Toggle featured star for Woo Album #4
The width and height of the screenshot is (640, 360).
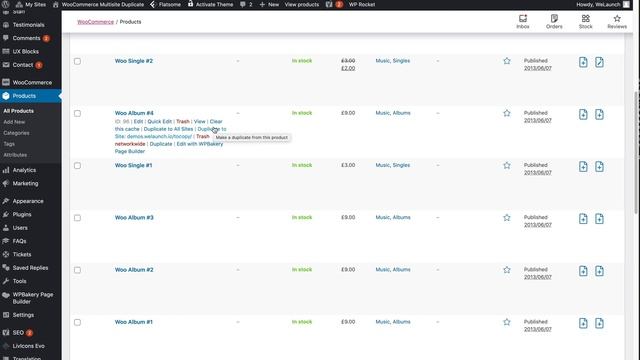coord(507,113)
